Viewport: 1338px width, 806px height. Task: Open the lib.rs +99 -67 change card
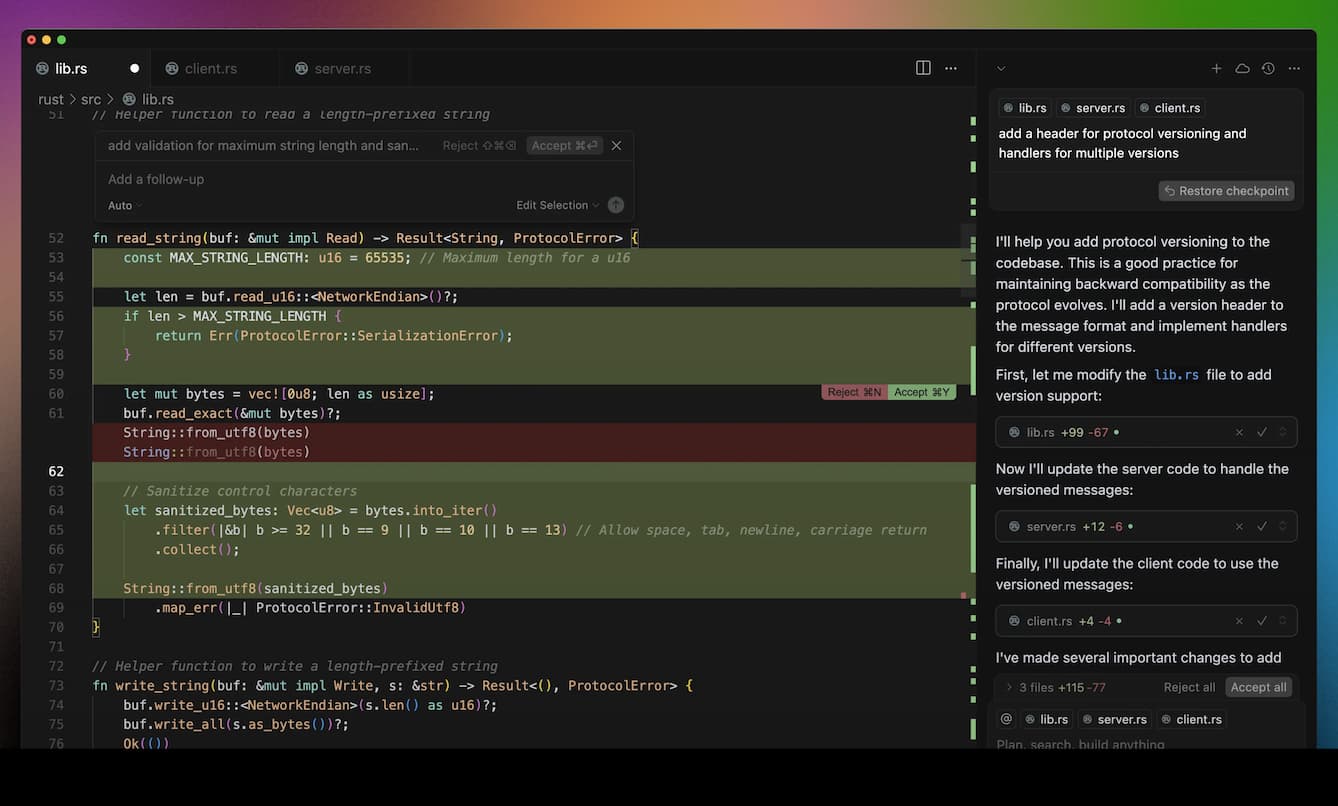pyautogui.click(x=1146, y=432)
